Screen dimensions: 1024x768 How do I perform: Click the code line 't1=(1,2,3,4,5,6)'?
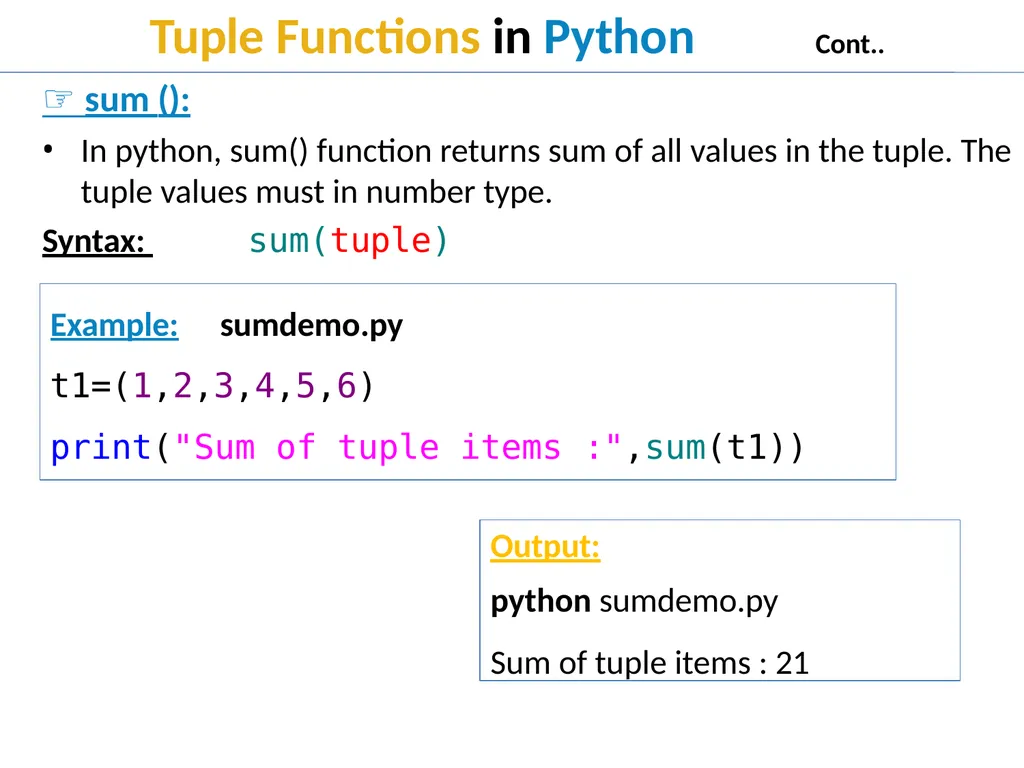tap(213, 385)
